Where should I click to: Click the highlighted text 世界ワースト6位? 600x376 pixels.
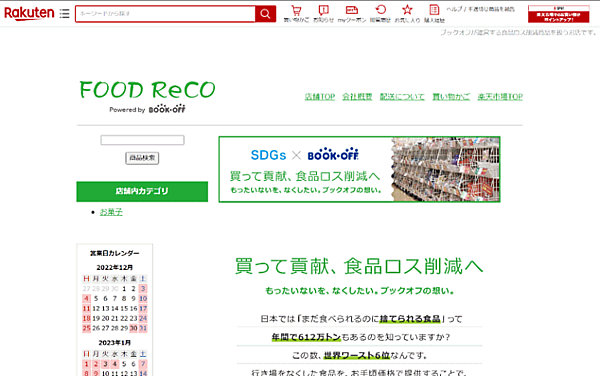(x=357, y=355)
